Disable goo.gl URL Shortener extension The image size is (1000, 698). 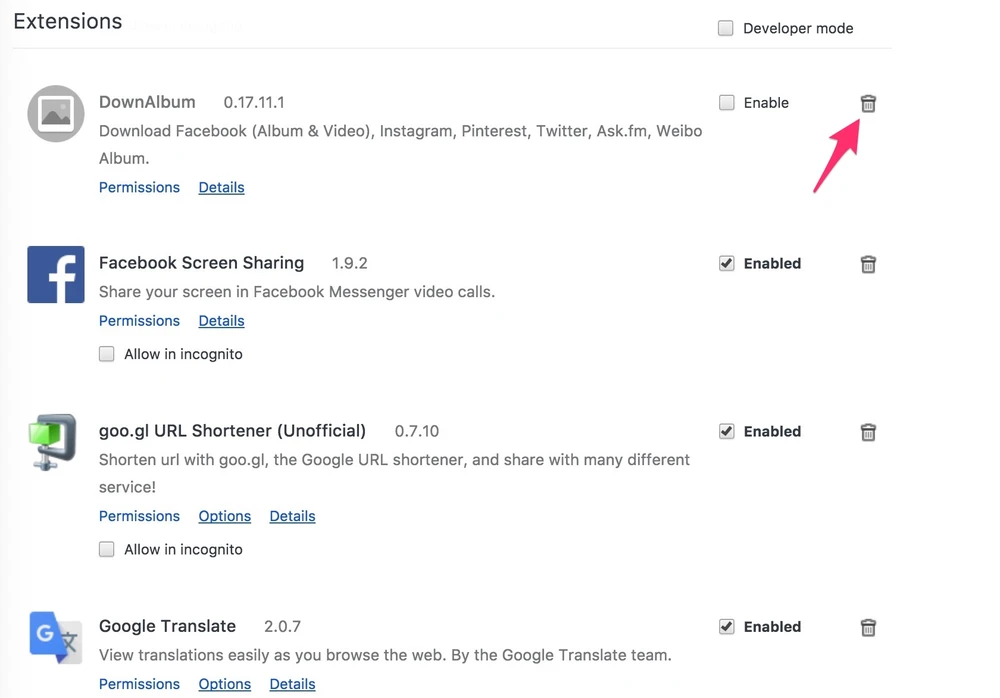click(x=727, y=431)
